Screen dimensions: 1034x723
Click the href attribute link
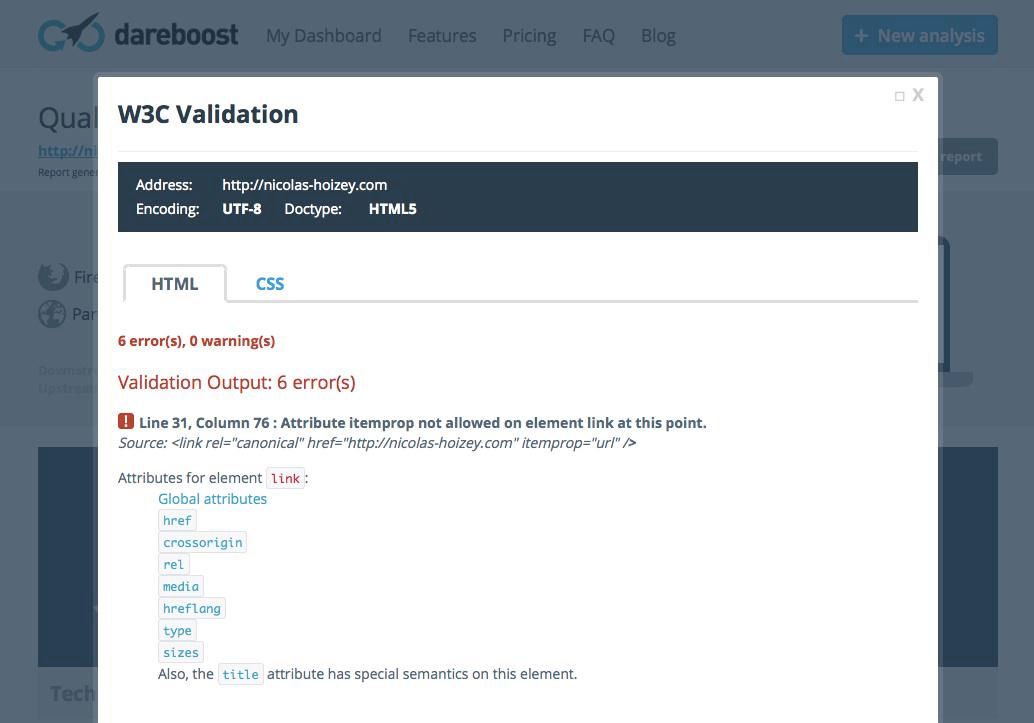tap(177, 521)
